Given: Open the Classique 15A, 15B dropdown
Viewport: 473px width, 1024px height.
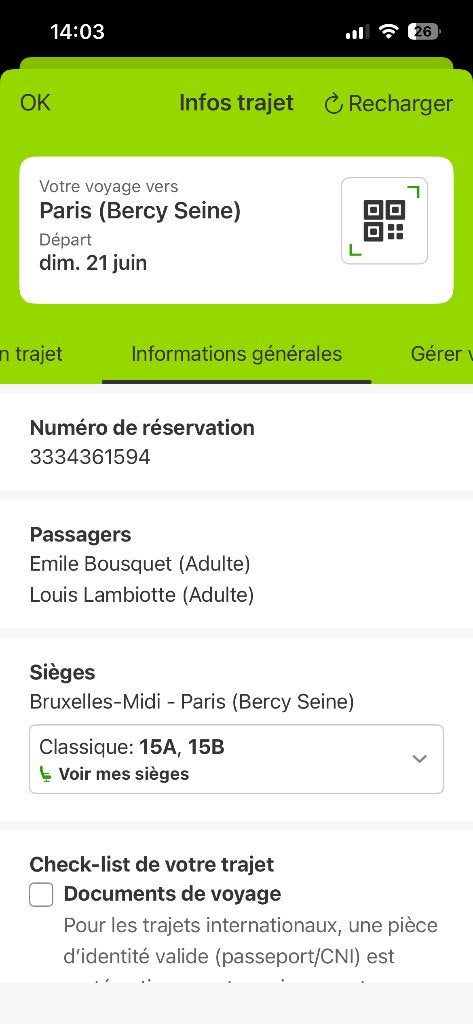Looking at the screenshot, I should click(x=236, y=759).
